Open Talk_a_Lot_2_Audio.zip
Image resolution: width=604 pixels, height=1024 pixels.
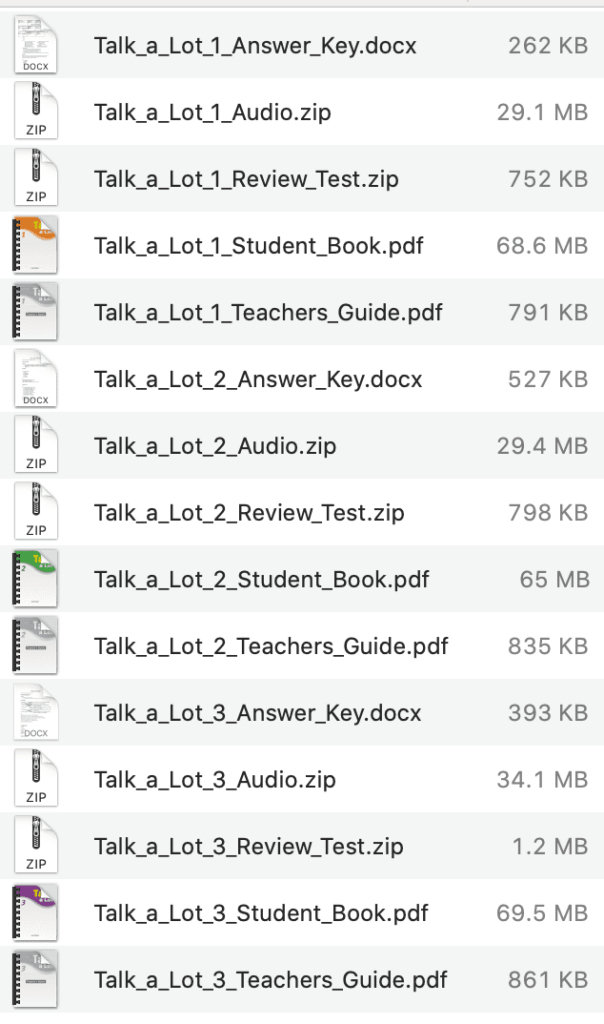tap(217, 445)
